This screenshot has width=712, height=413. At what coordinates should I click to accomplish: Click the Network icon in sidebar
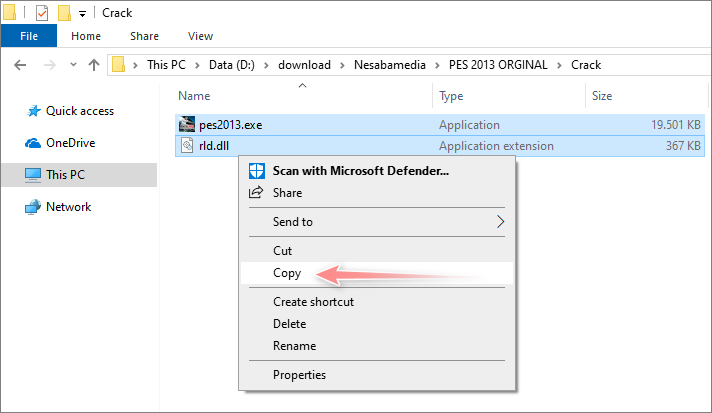coord(33,207)
